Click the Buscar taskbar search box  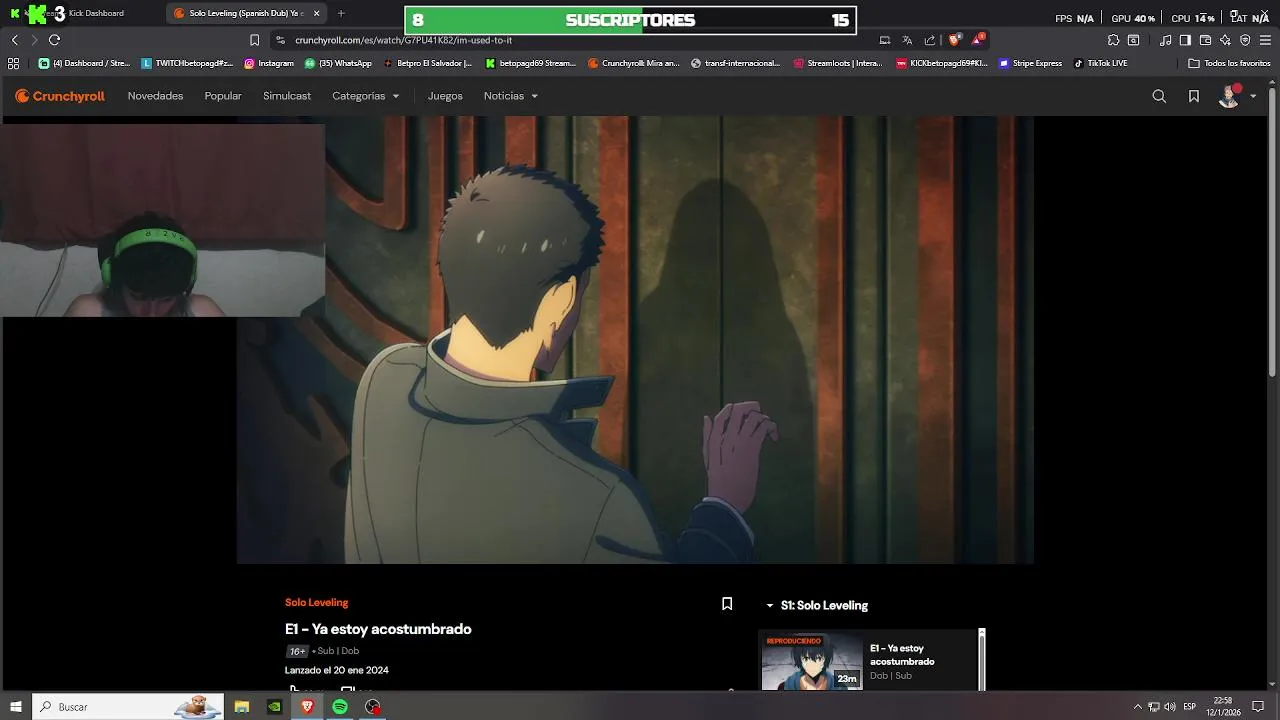pos(128,706)
